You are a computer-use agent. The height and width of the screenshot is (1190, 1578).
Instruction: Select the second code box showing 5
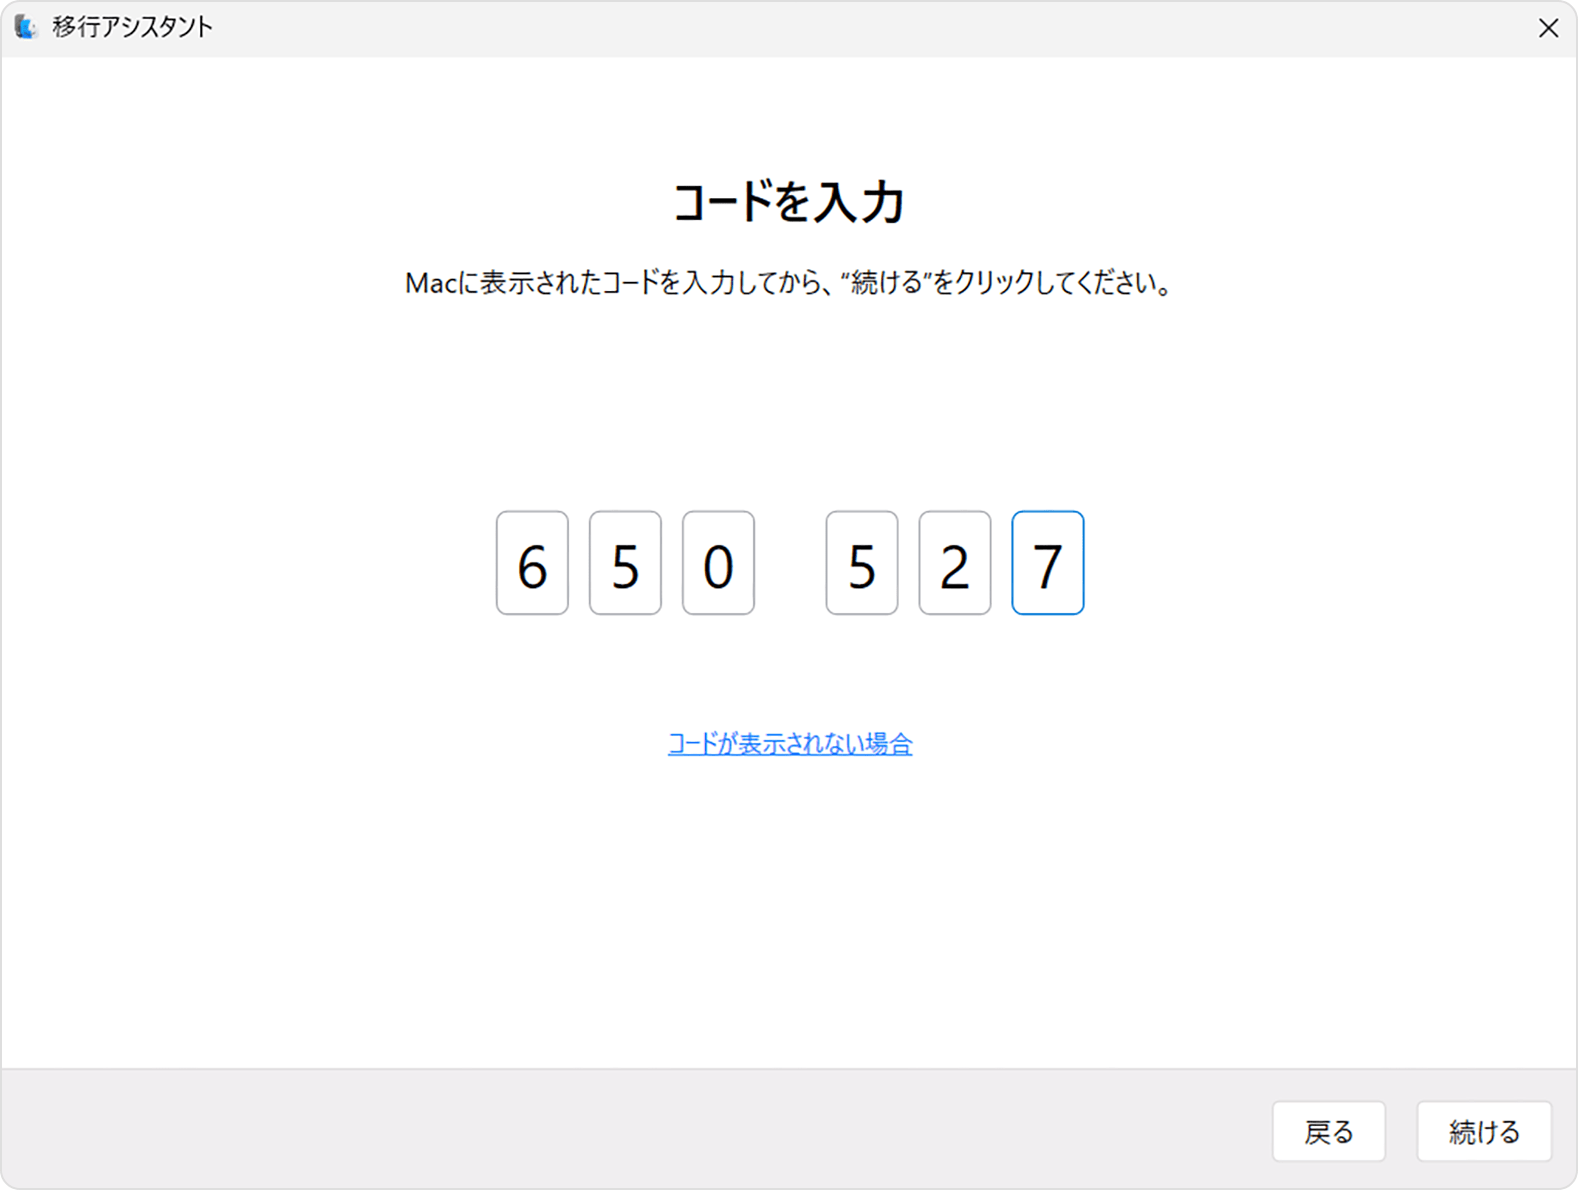coord(625,563)
